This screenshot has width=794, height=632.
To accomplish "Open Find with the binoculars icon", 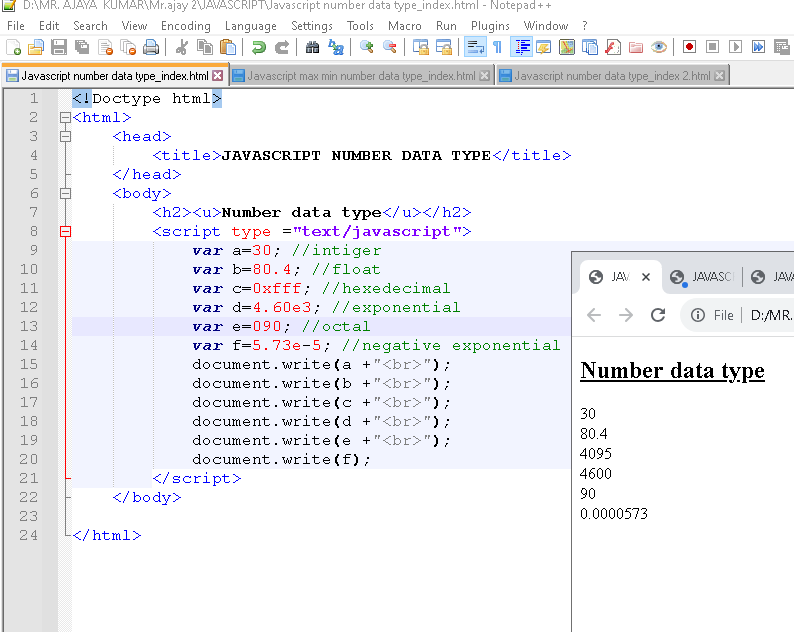I will (312, 47).
